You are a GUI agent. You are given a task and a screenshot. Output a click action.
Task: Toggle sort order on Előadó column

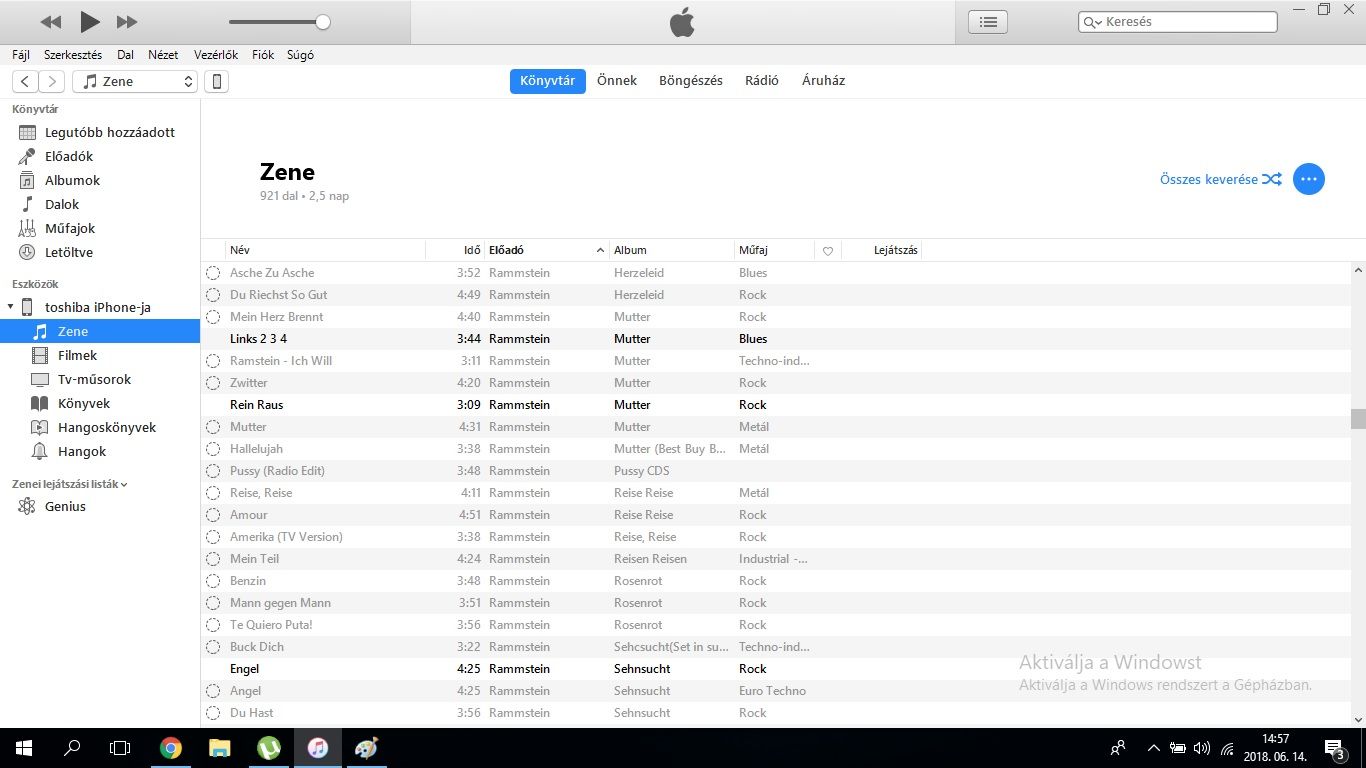coord(547,250)
